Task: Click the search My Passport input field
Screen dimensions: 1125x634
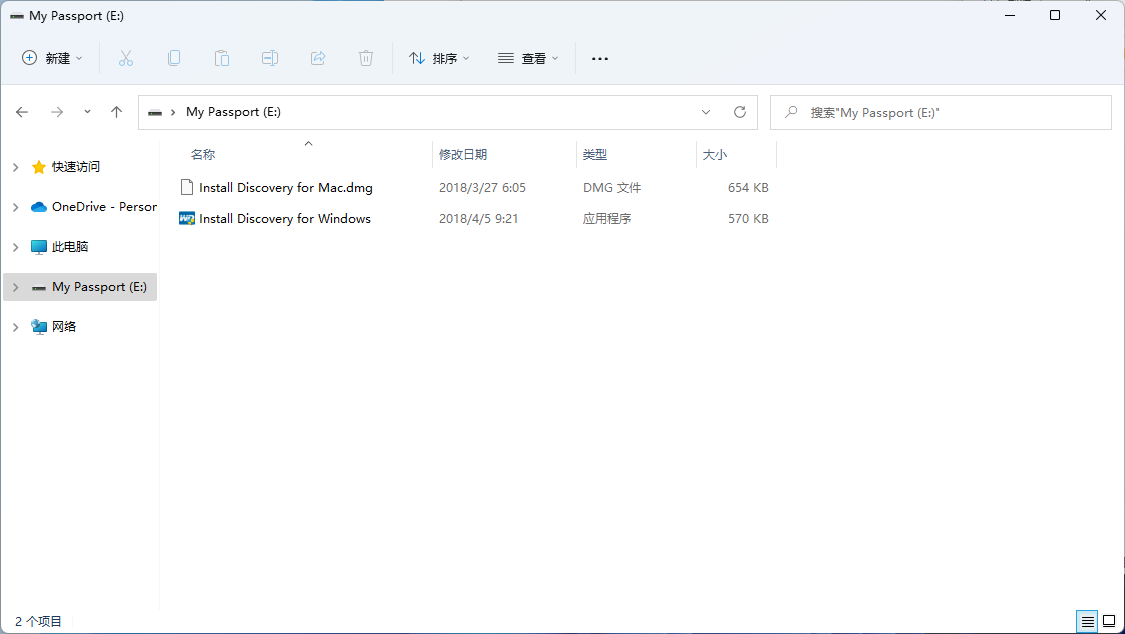Action: click(941, 113)
